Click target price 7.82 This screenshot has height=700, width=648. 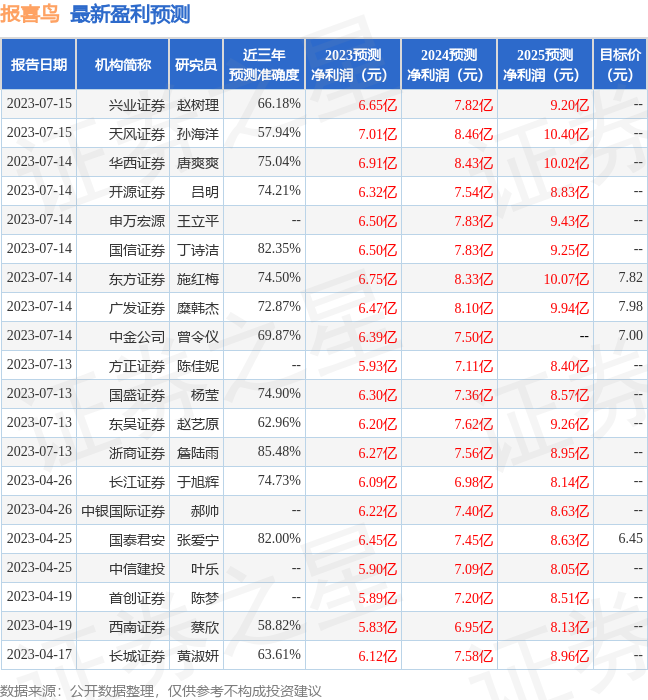pyautogui.click(x=631, y=278)
